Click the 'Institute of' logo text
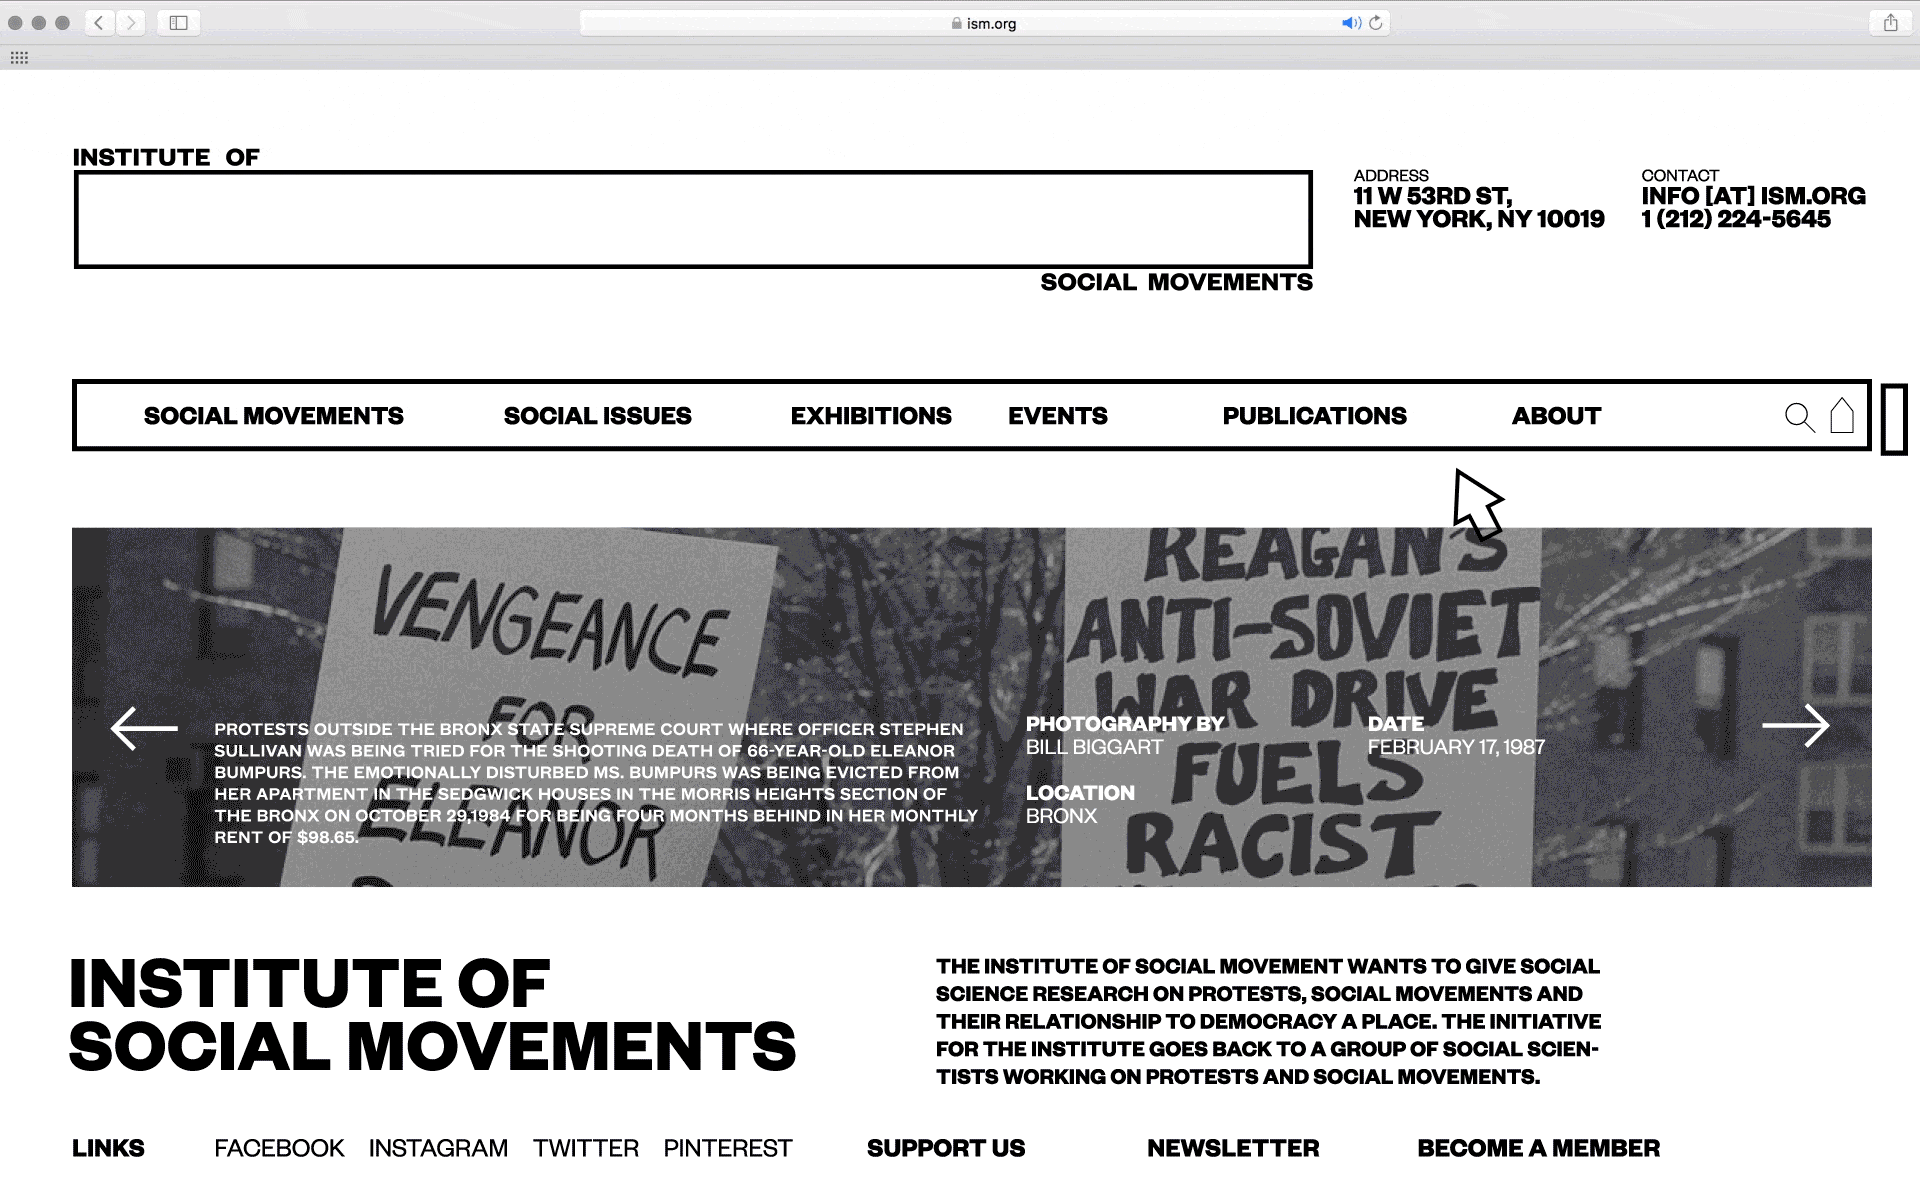 166,157
